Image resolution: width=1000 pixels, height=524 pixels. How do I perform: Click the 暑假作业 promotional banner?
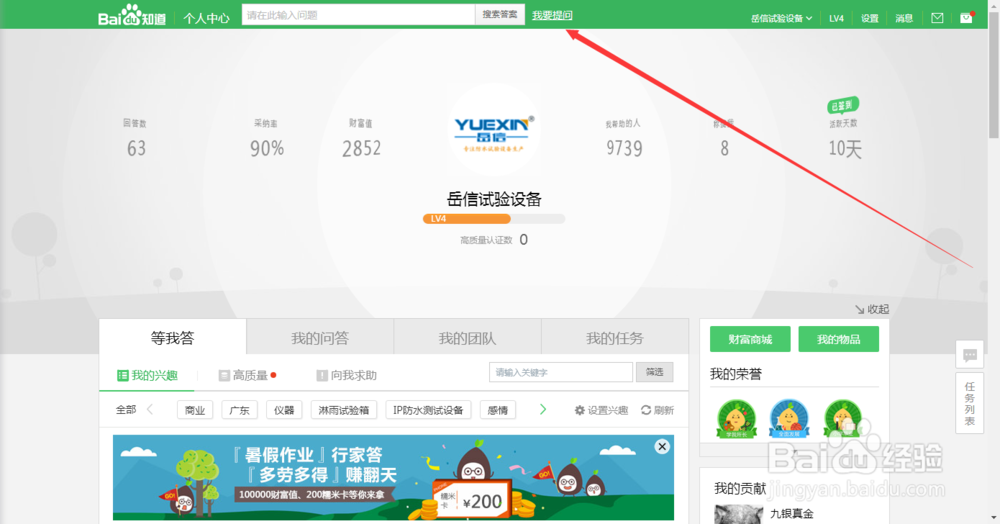pyautogui.click(x=393, y=477)
